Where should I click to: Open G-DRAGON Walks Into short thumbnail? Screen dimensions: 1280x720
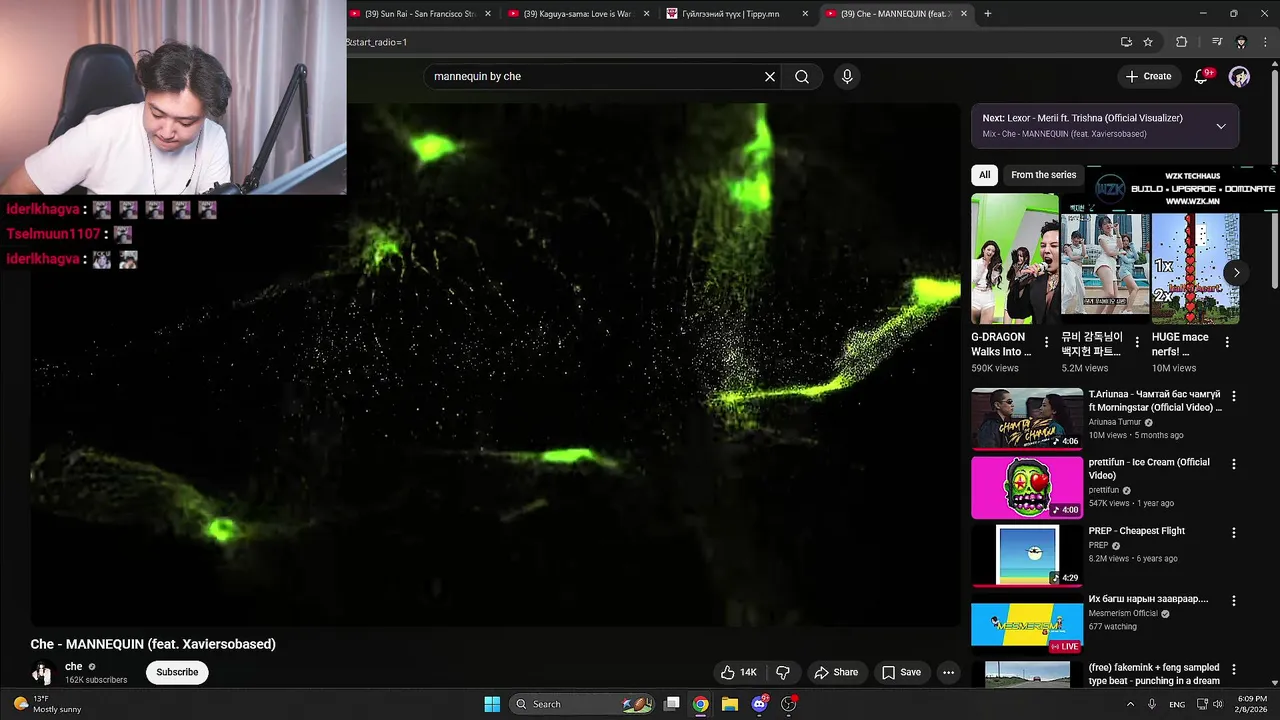pos(1014,259)
